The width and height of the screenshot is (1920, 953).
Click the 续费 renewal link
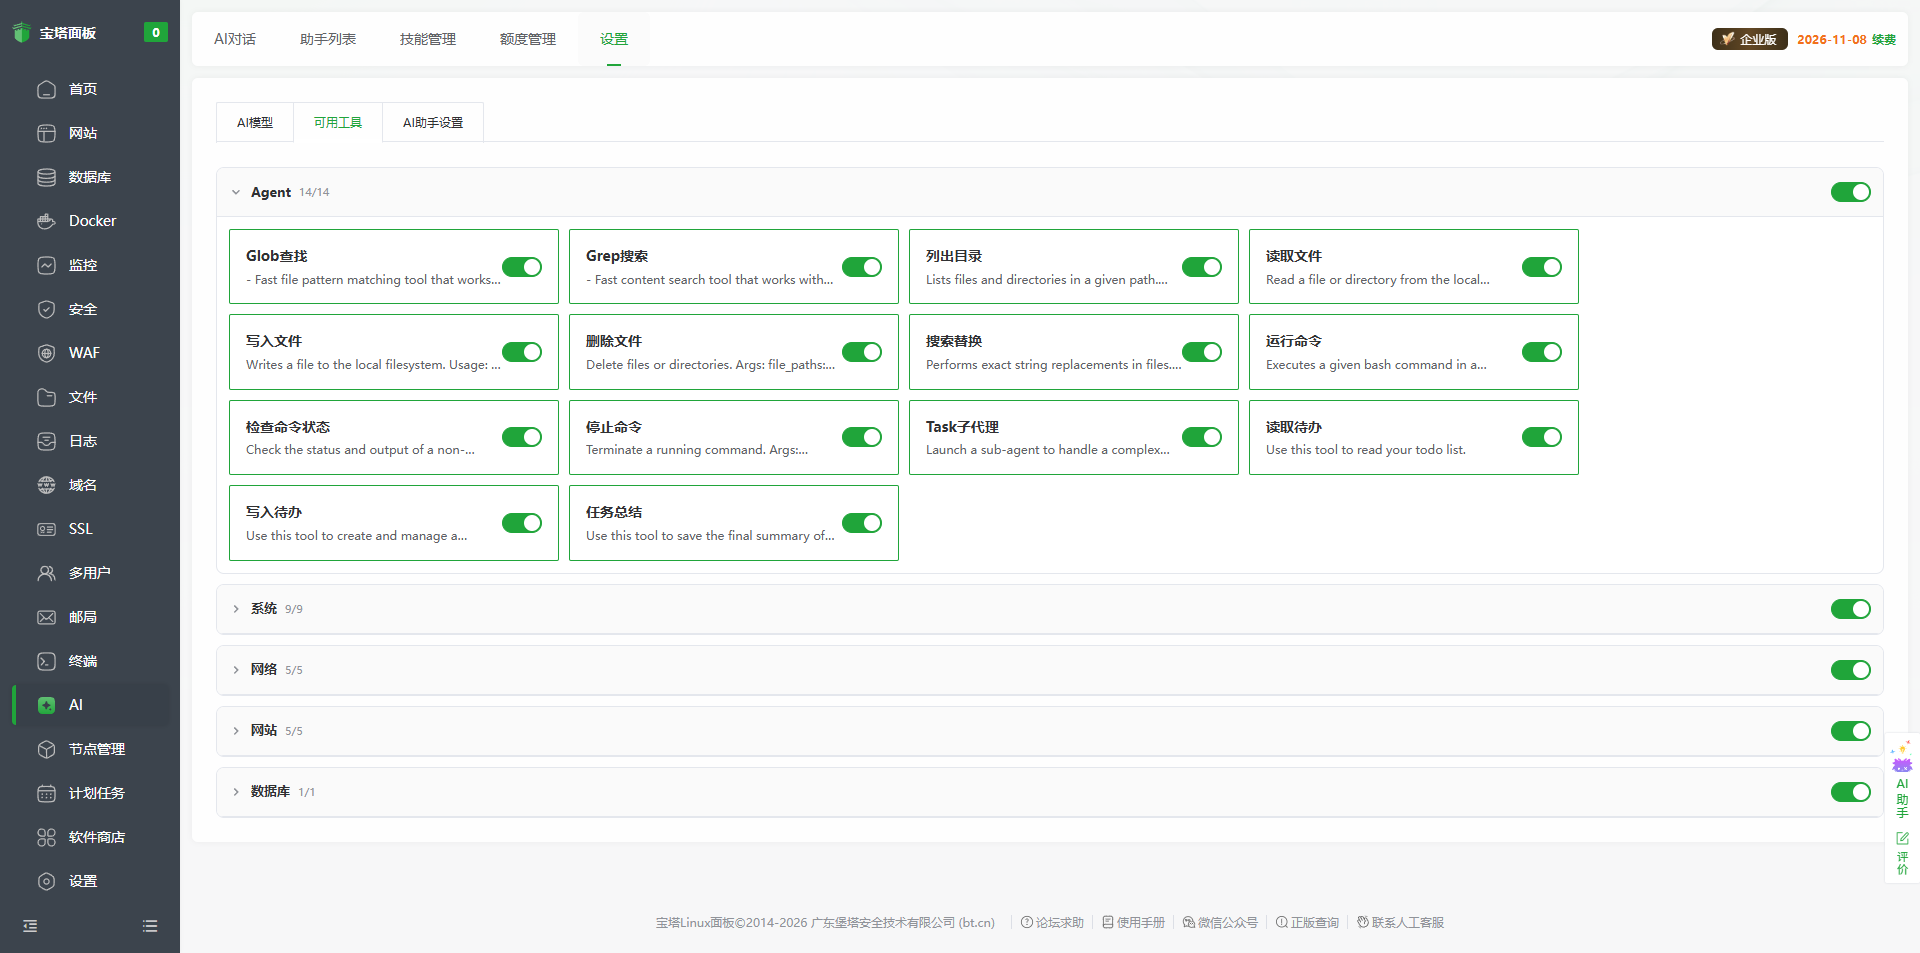(x=1884, y=40)
